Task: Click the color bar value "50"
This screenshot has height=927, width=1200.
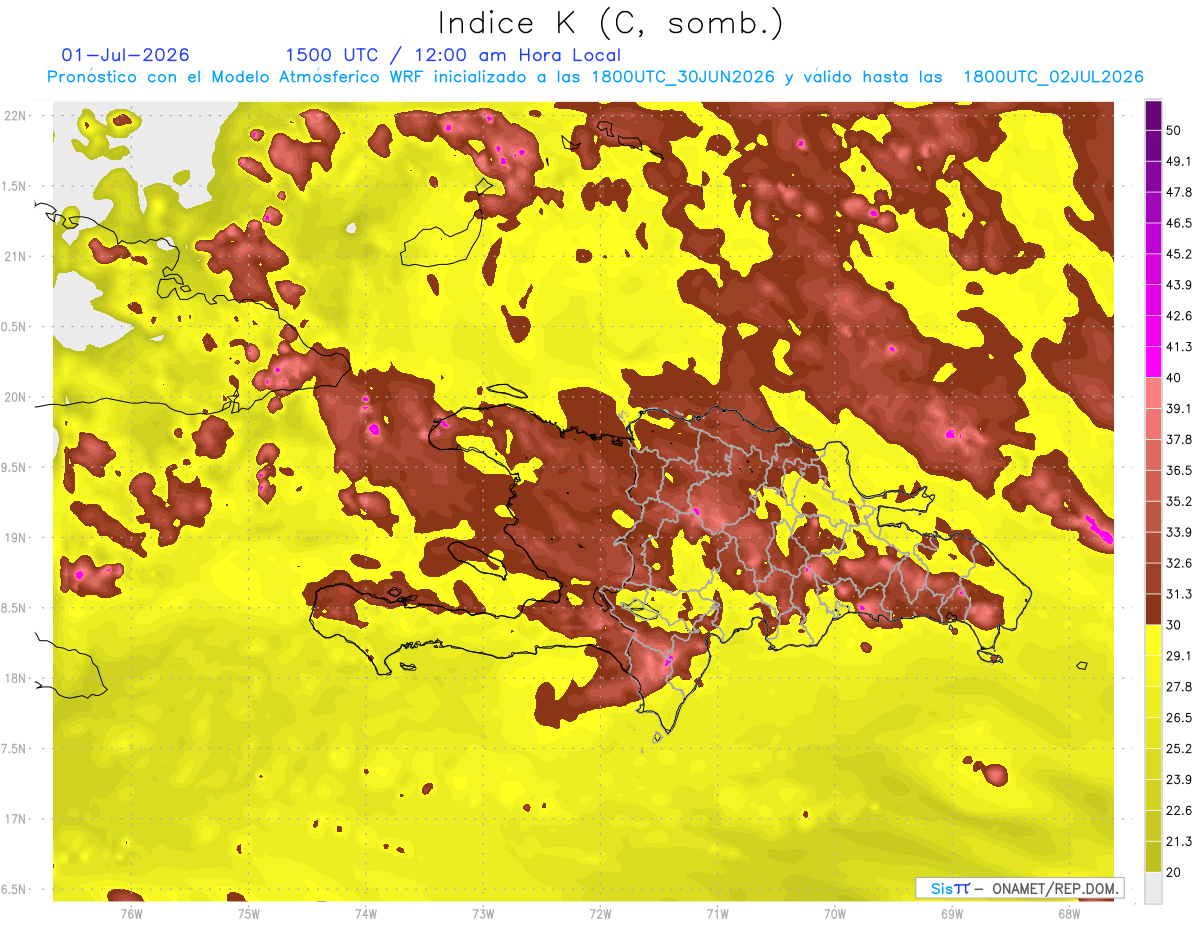Action: click(1175, 130)
